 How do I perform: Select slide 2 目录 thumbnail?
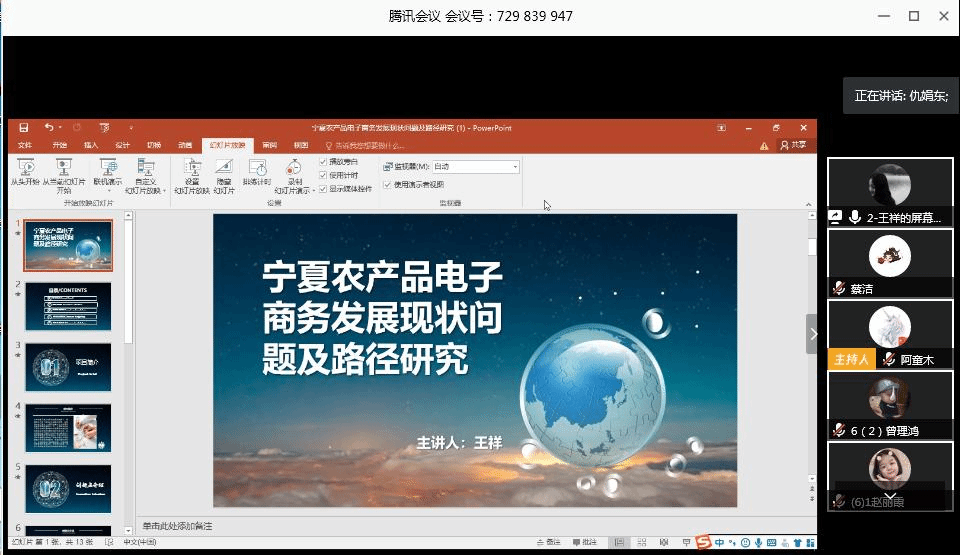[x=68, y=306]
